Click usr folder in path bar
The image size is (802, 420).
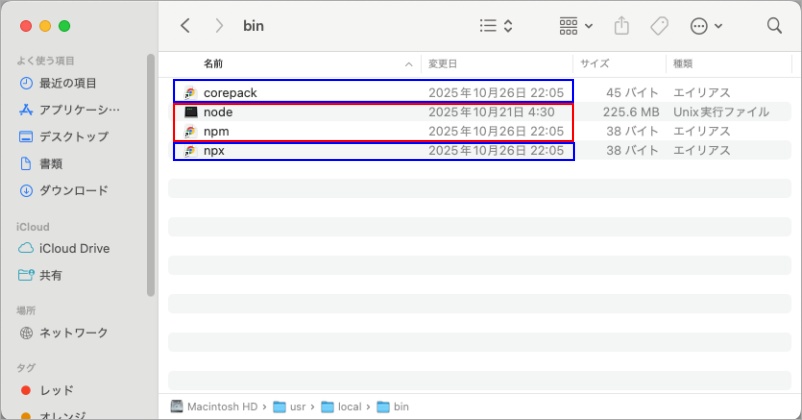(298, 407)
